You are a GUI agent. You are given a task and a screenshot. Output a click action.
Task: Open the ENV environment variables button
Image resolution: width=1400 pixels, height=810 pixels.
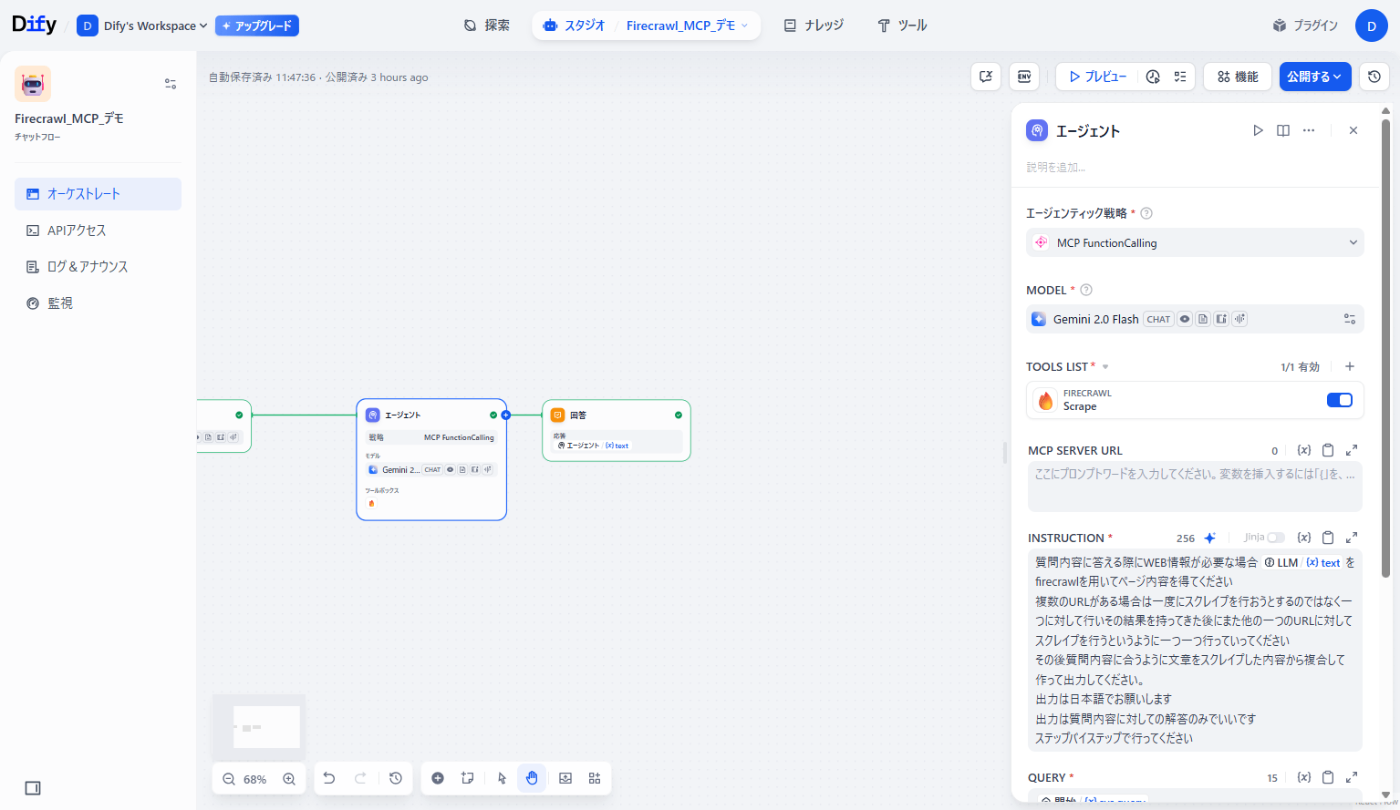pos(1023,77)
